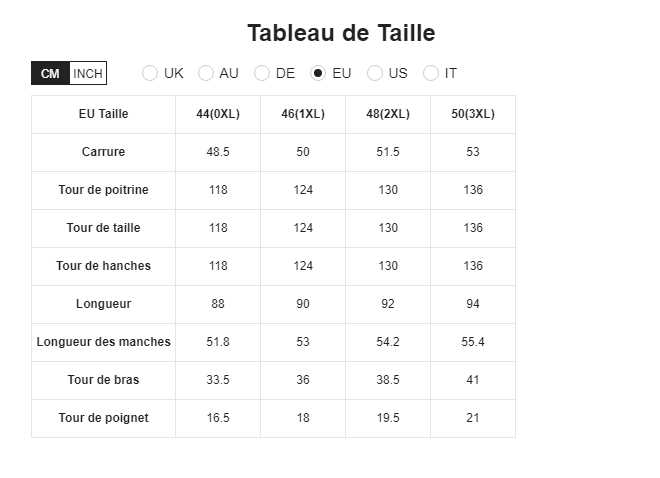Screen dimensions: 660x478
Task: Select the UK size radio button
Action: pos(150,73)
